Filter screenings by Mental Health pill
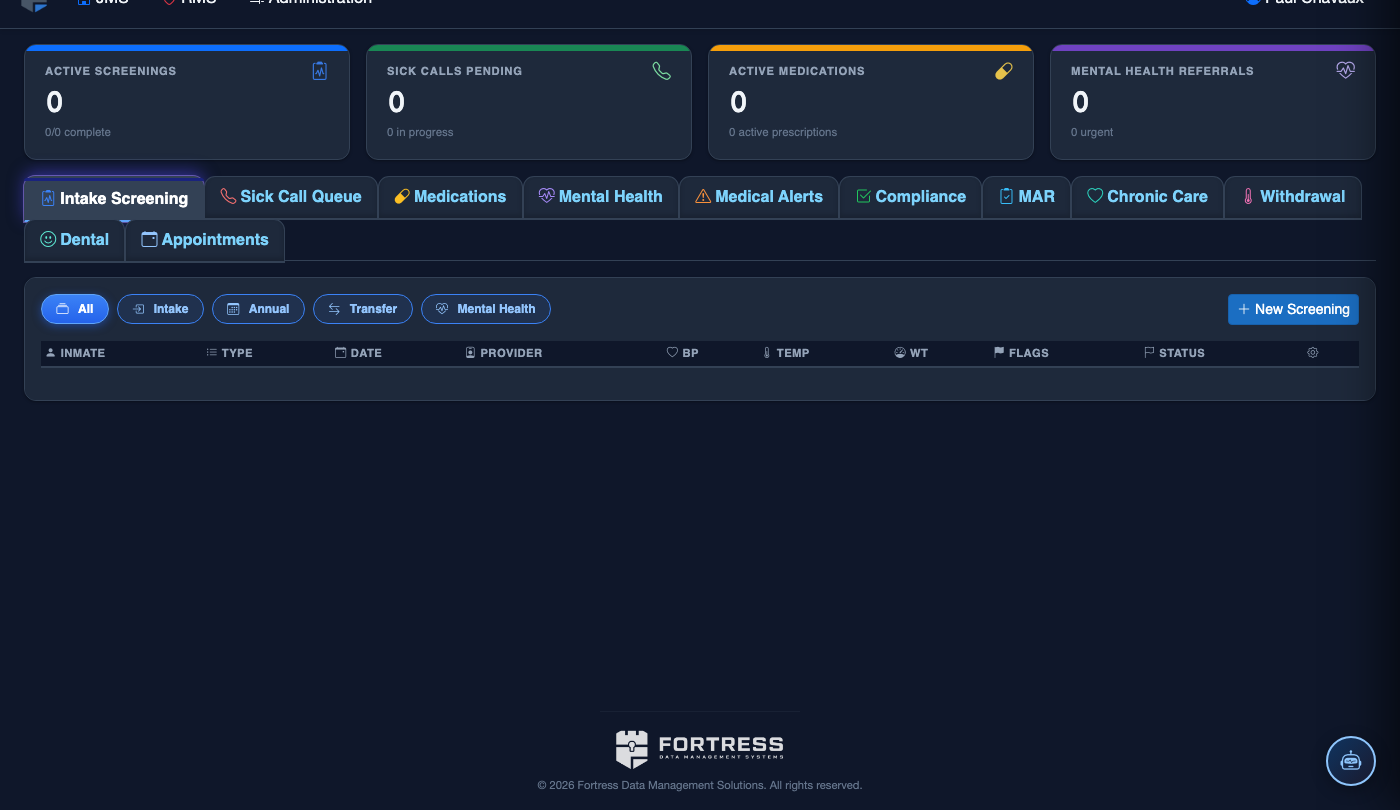1400x810 pixels. coord(486,309)
